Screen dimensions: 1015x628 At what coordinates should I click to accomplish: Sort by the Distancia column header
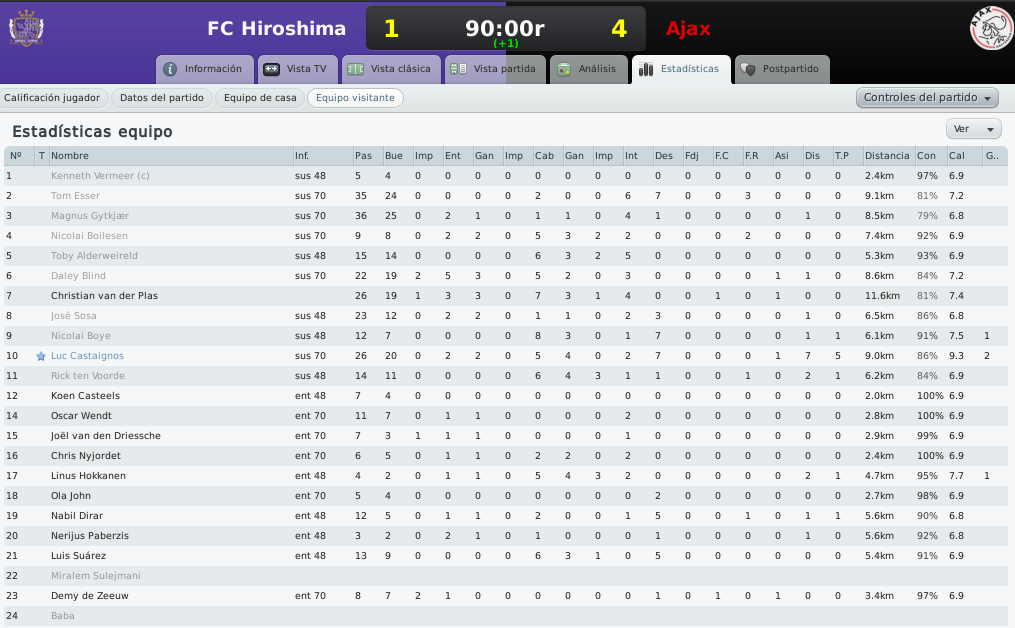[887, 156]
